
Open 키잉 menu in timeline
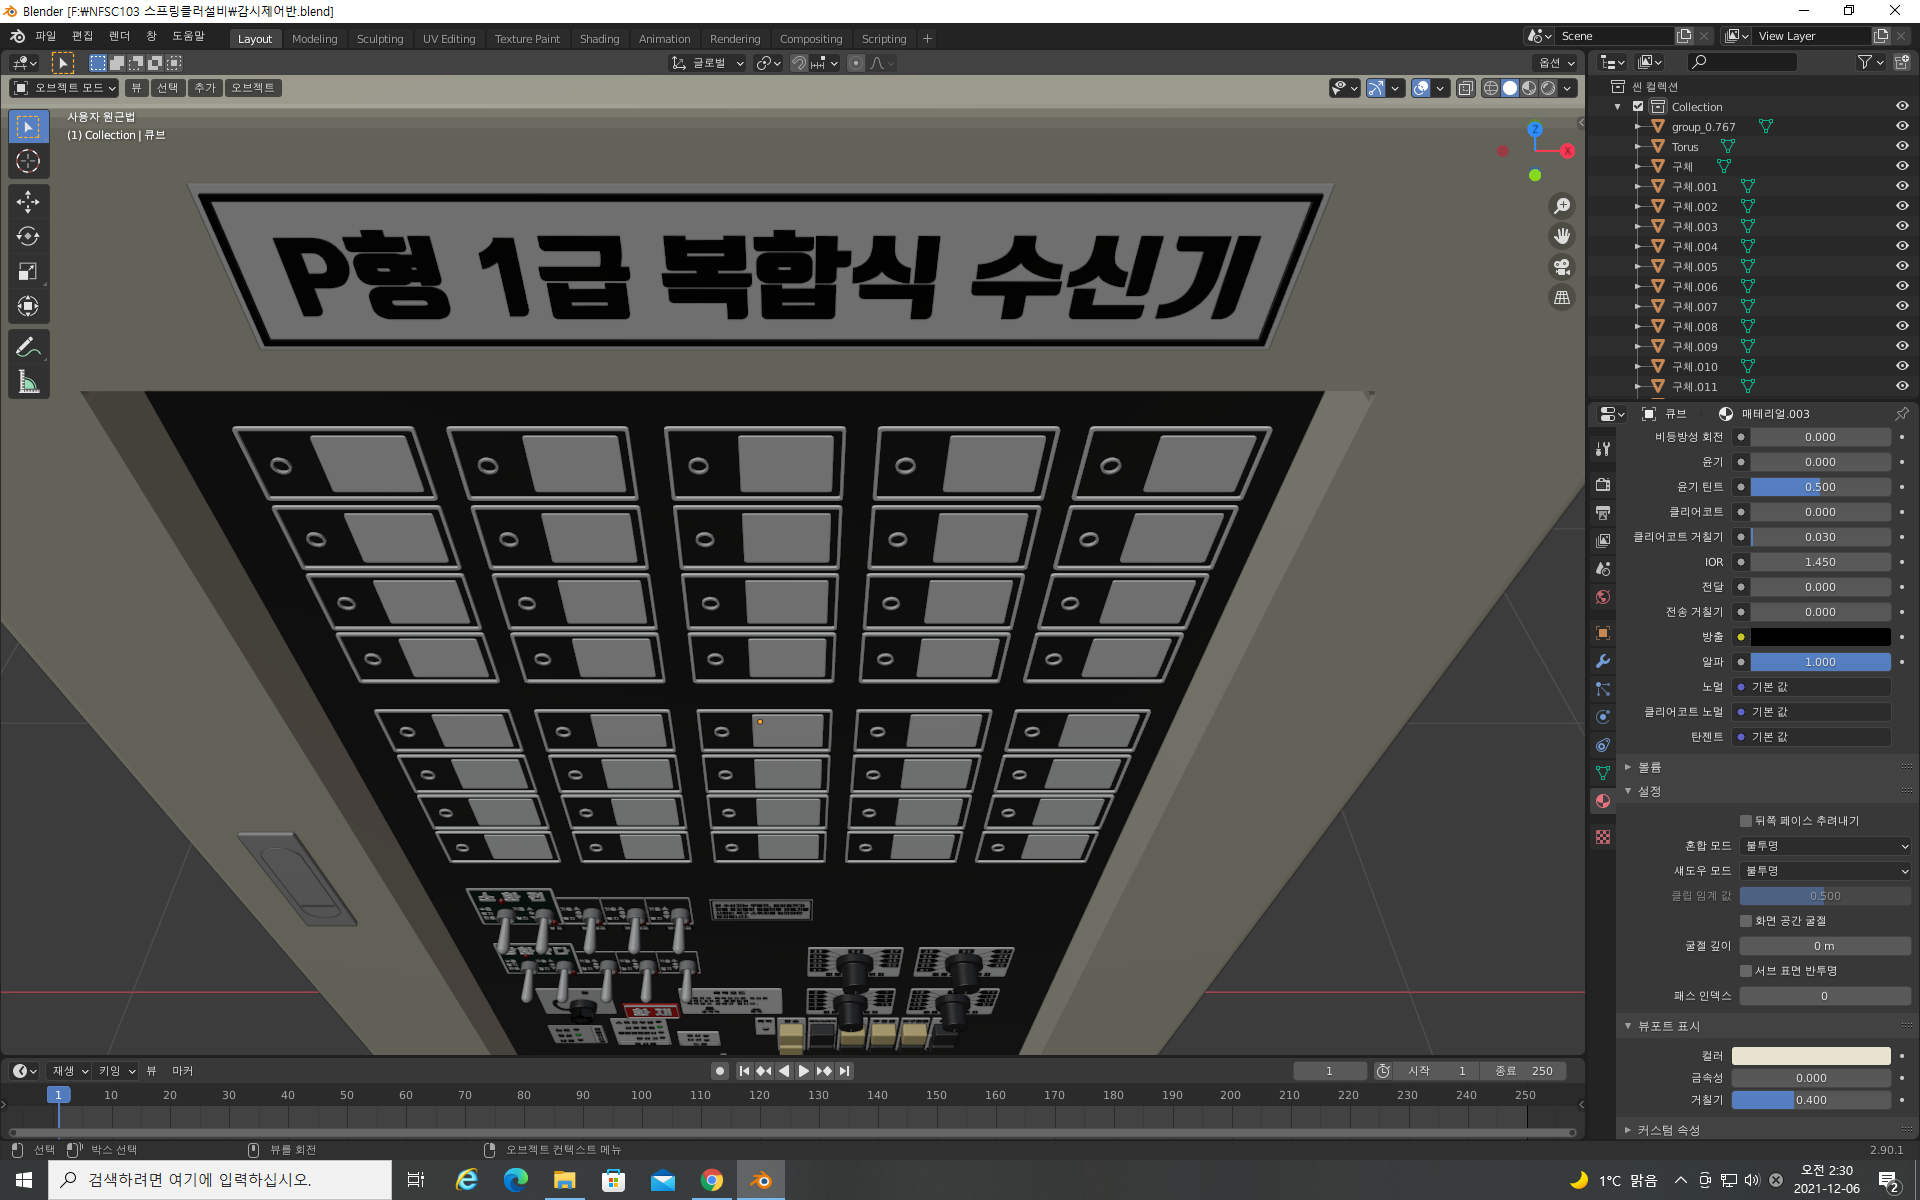pos(116,1071)
